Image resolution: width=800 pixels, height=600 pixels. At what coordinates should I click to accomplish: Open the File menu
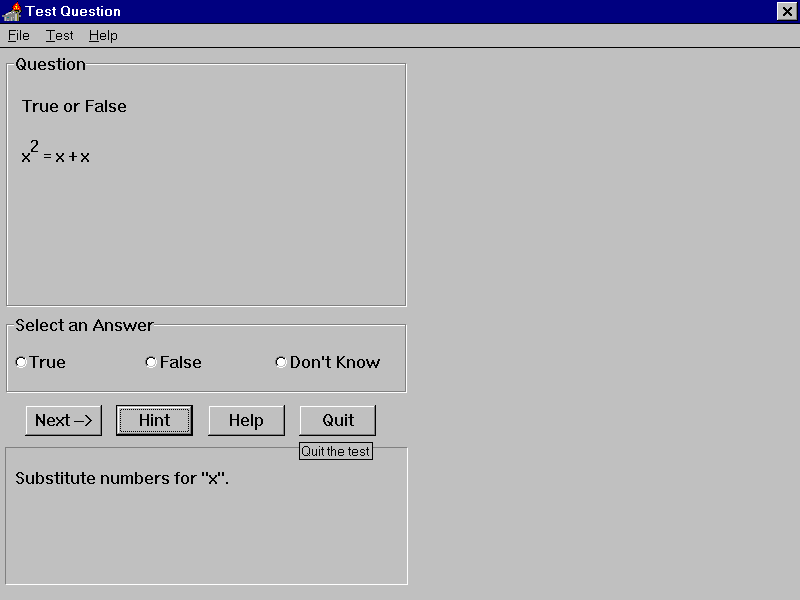click(19, 35)
